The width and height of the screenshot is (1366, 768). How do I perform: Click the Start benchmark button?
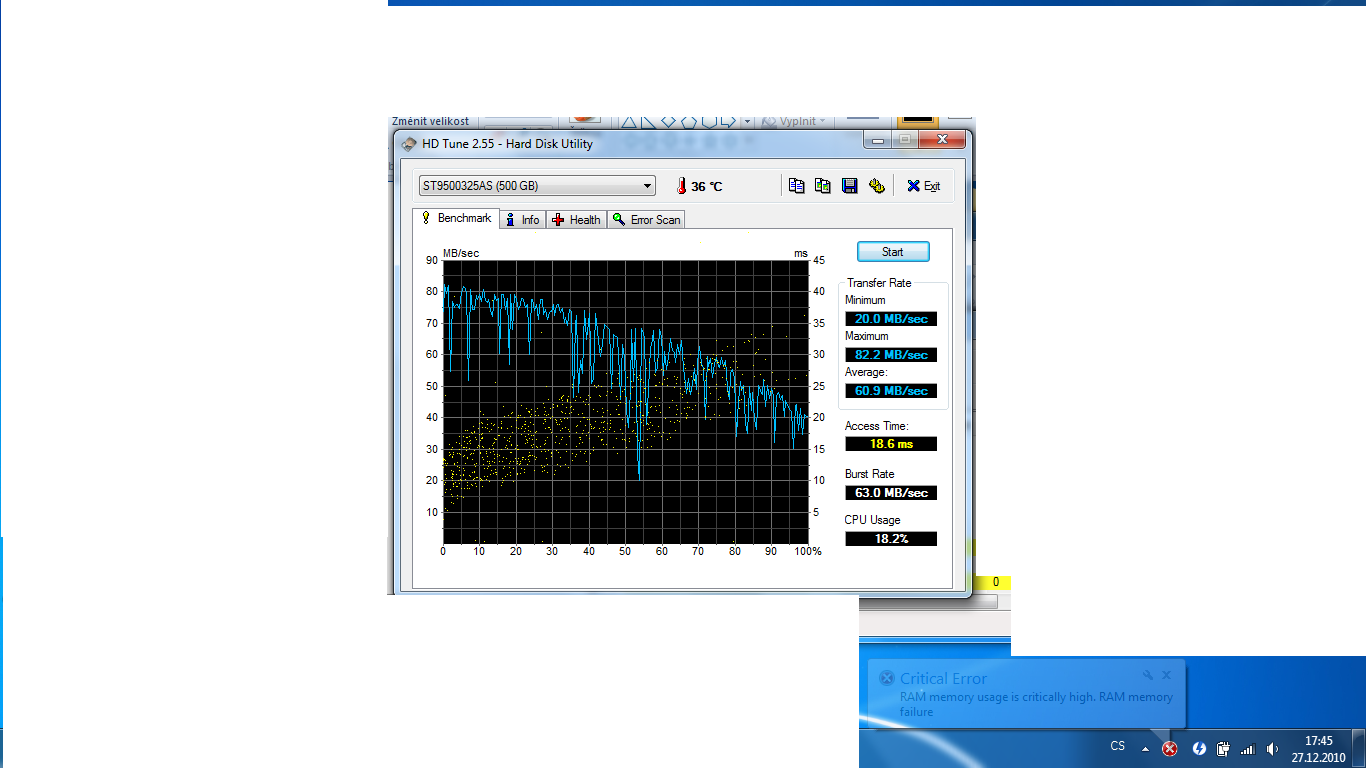(893, 252)
